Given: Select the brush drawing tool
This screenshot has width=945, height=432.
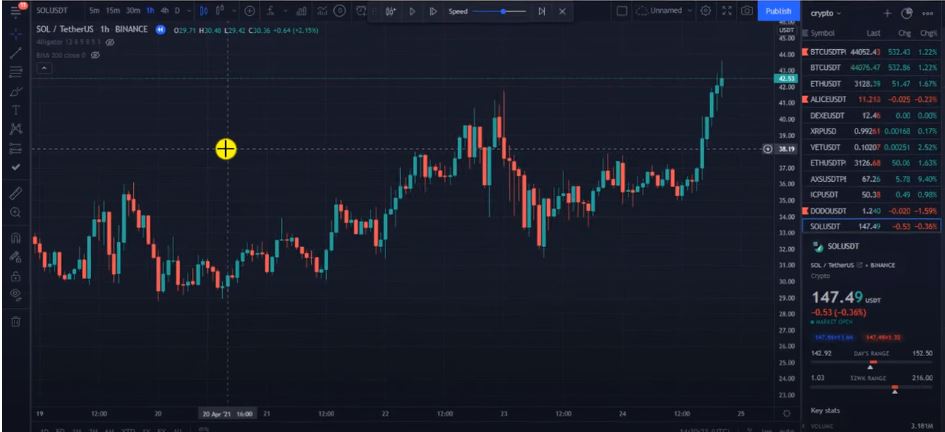Looking at the screenshot, I should pyautogui.click(x=16, y=92).
